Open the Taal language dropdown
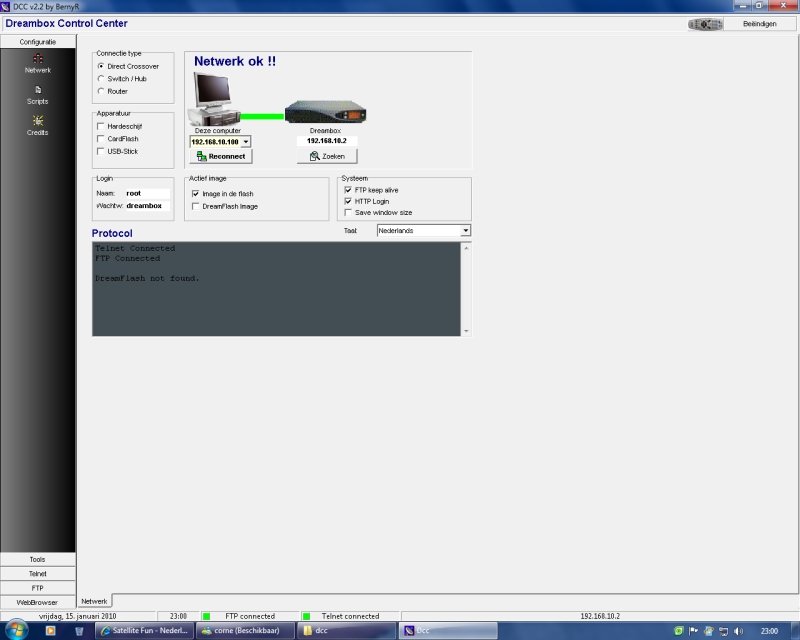Screen dimensions: 800x640 [465, 231]
